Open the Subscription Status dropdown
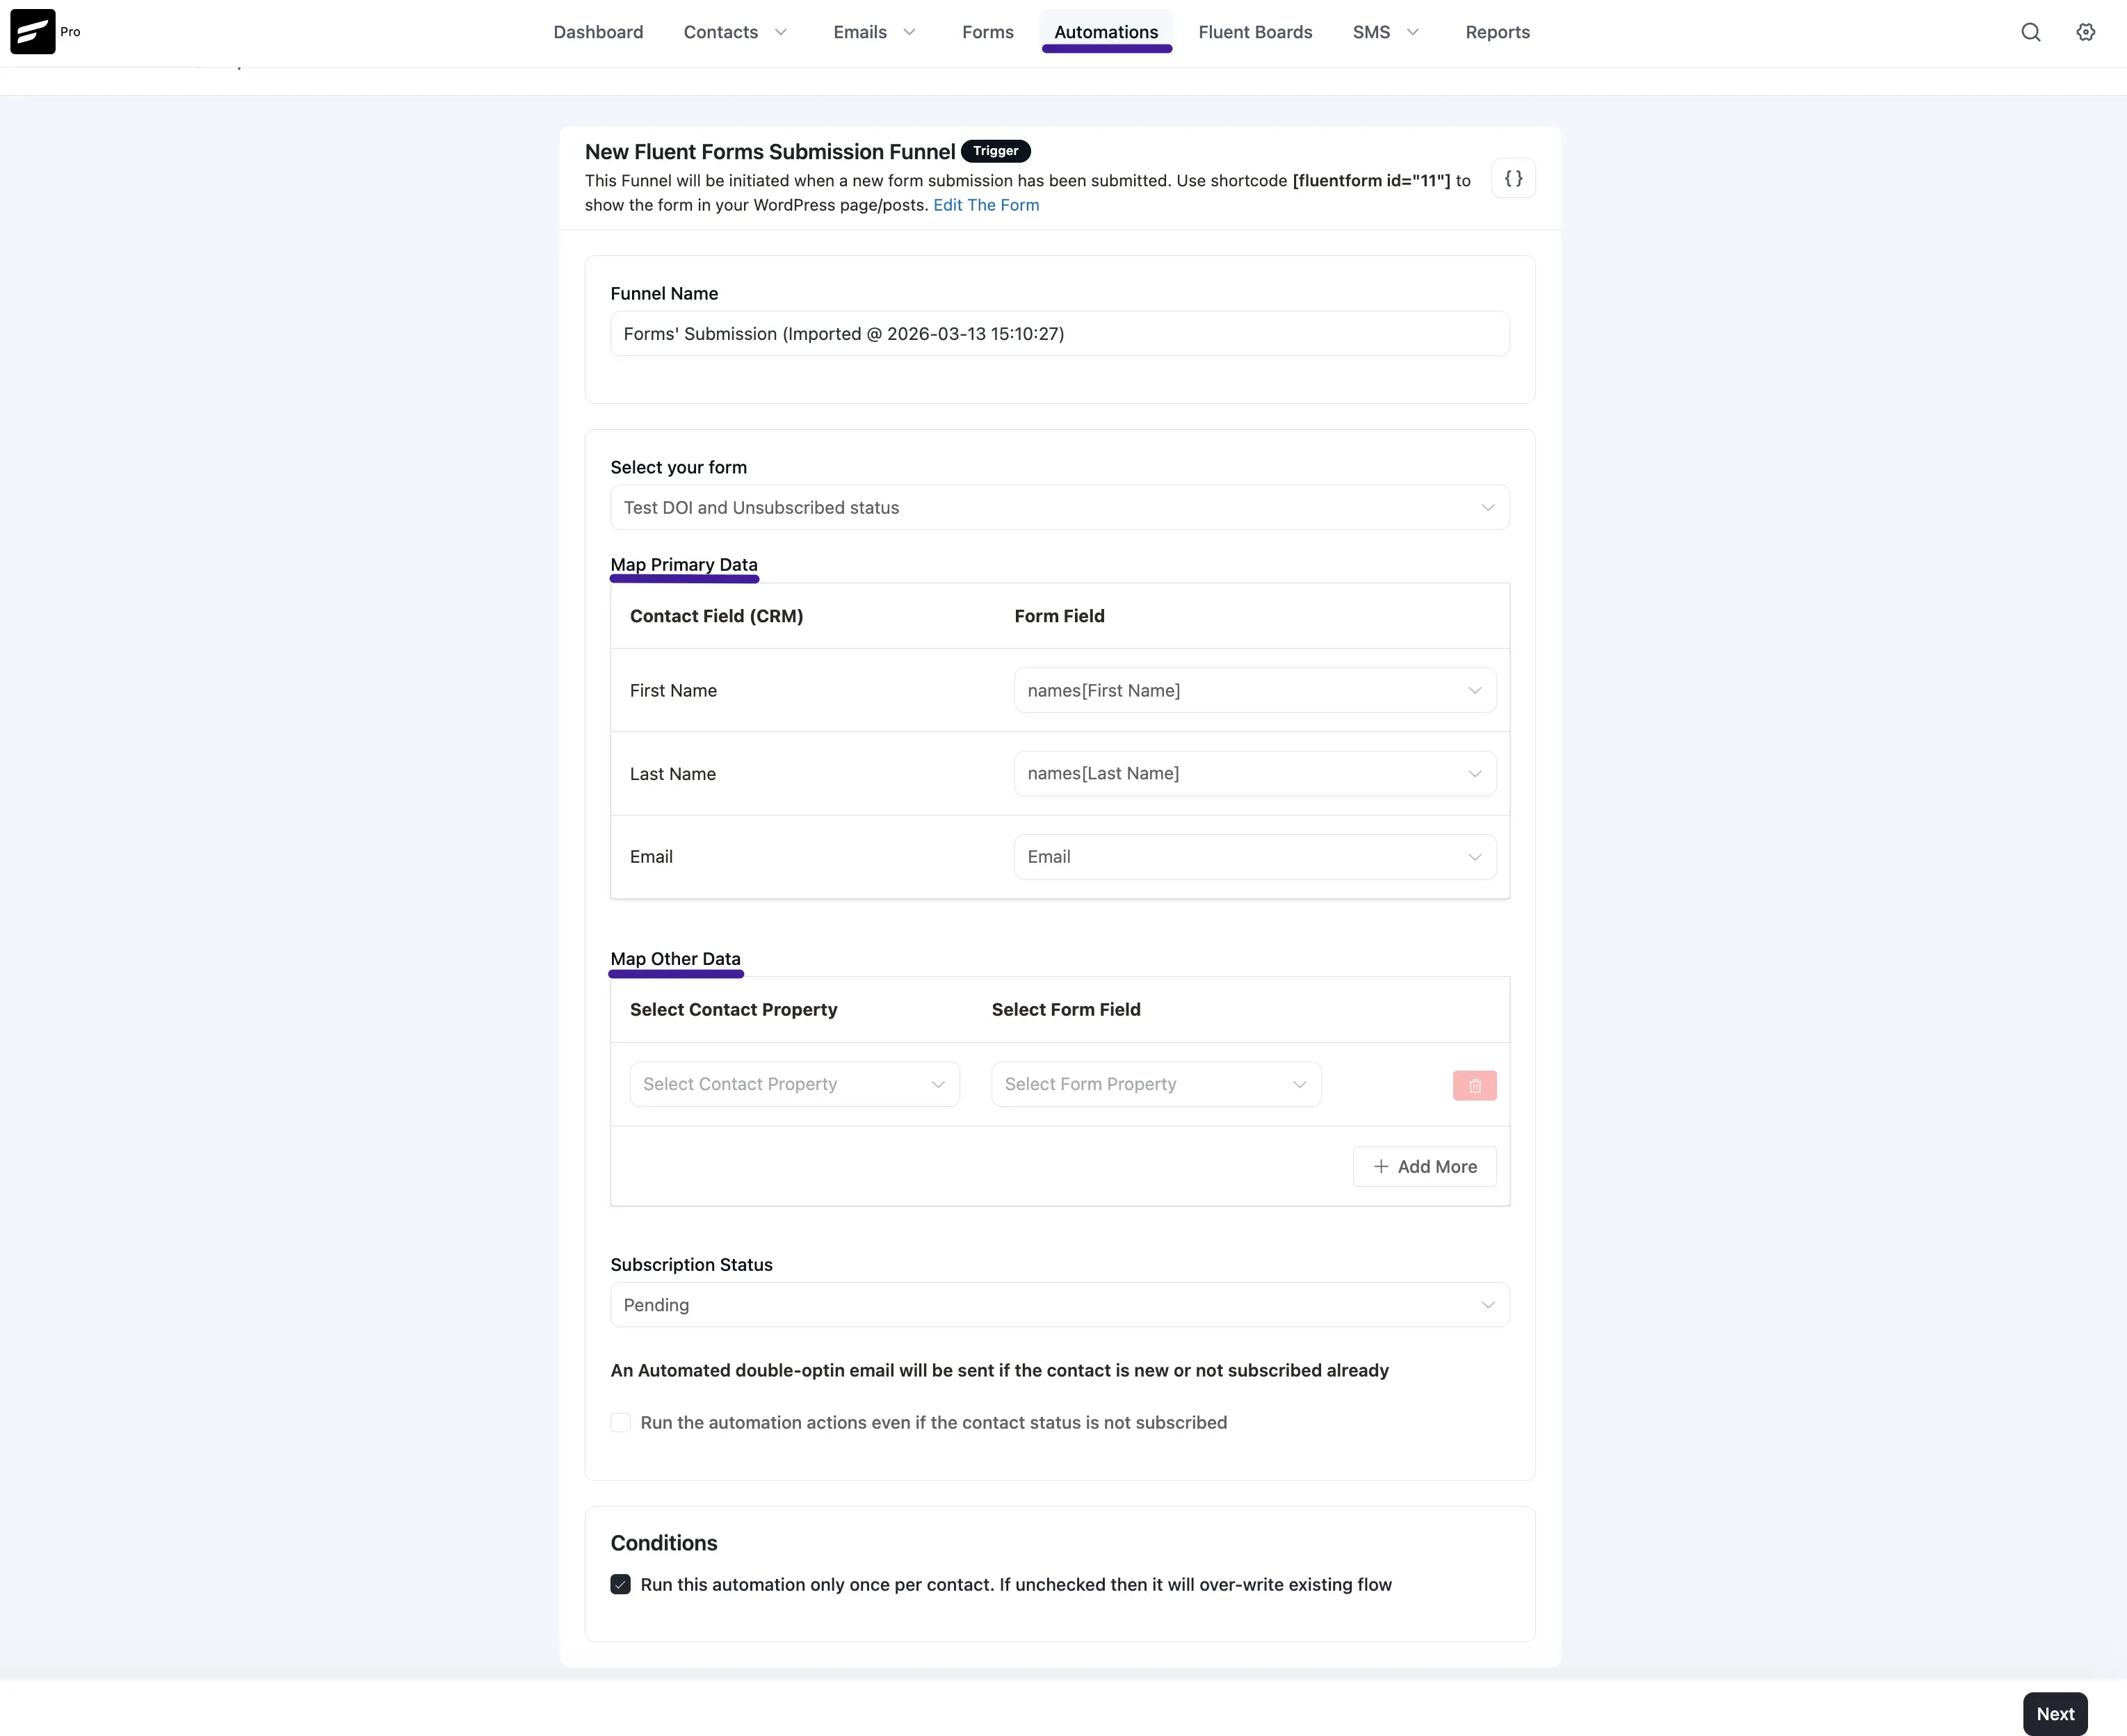The height and width of the screenshot is (1736, 2127). [x=1059, y=1304]
